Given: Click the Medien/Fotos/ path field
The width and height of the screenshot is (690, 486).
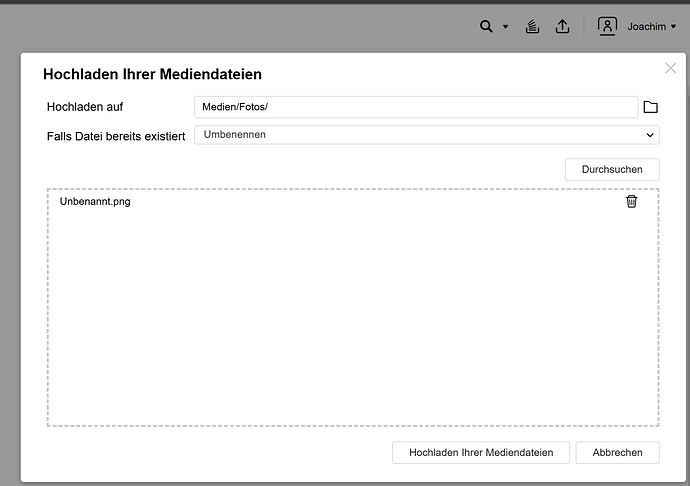Looking at the screenshot, I should tap(415, 107).
